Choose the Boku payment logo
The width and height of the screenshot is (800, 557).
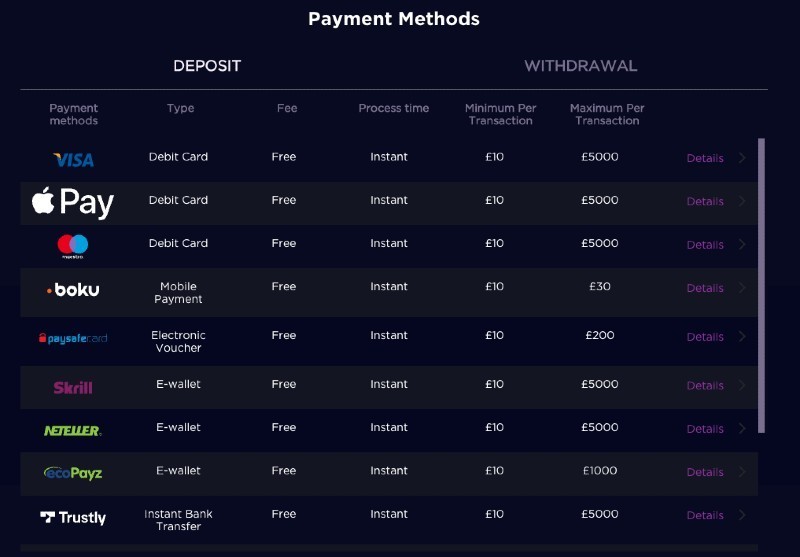tap(73, 290)
